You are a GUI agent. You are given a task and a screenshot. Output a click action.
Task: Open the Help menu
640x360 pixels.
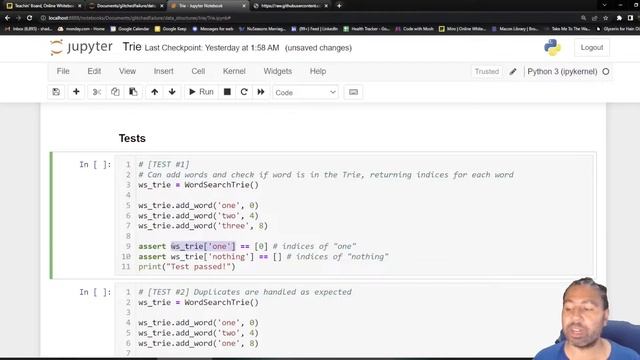pos(318,71)
